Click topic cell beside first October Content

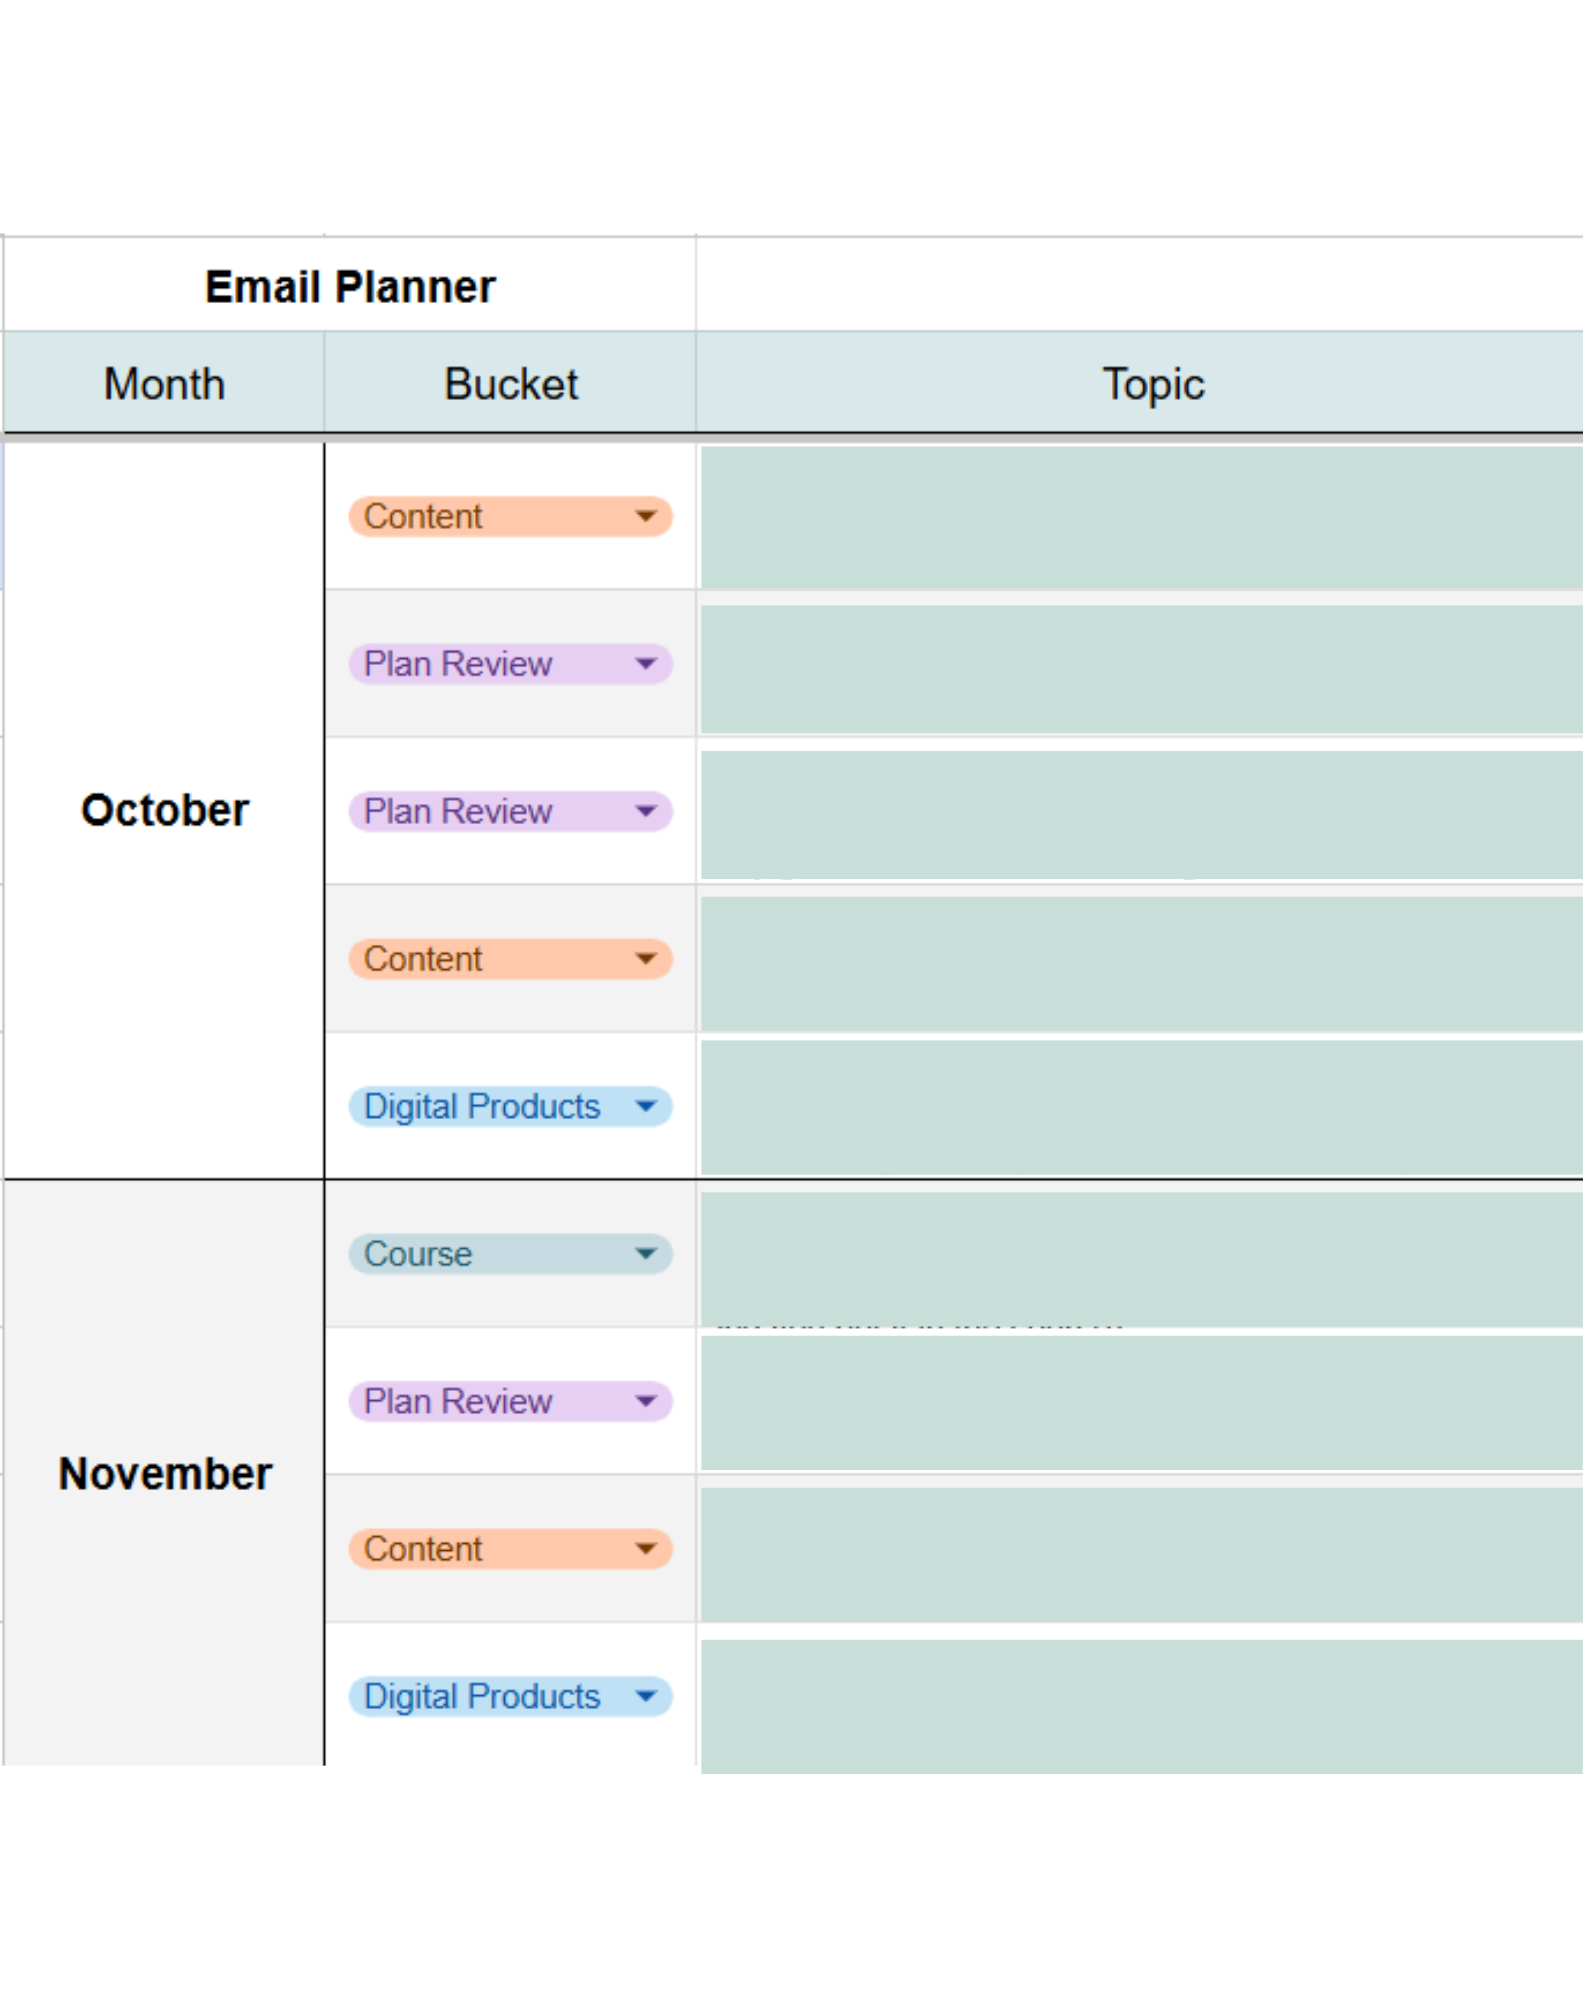pyautogui.click(x=1140, y=517)
